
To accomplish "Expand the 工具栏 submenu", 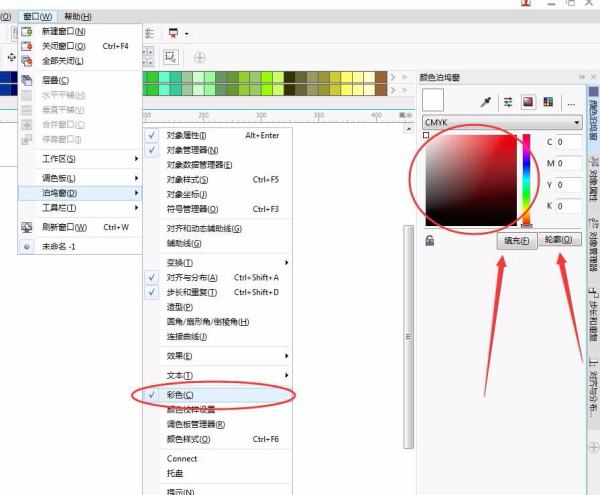I will click(80, 208).
